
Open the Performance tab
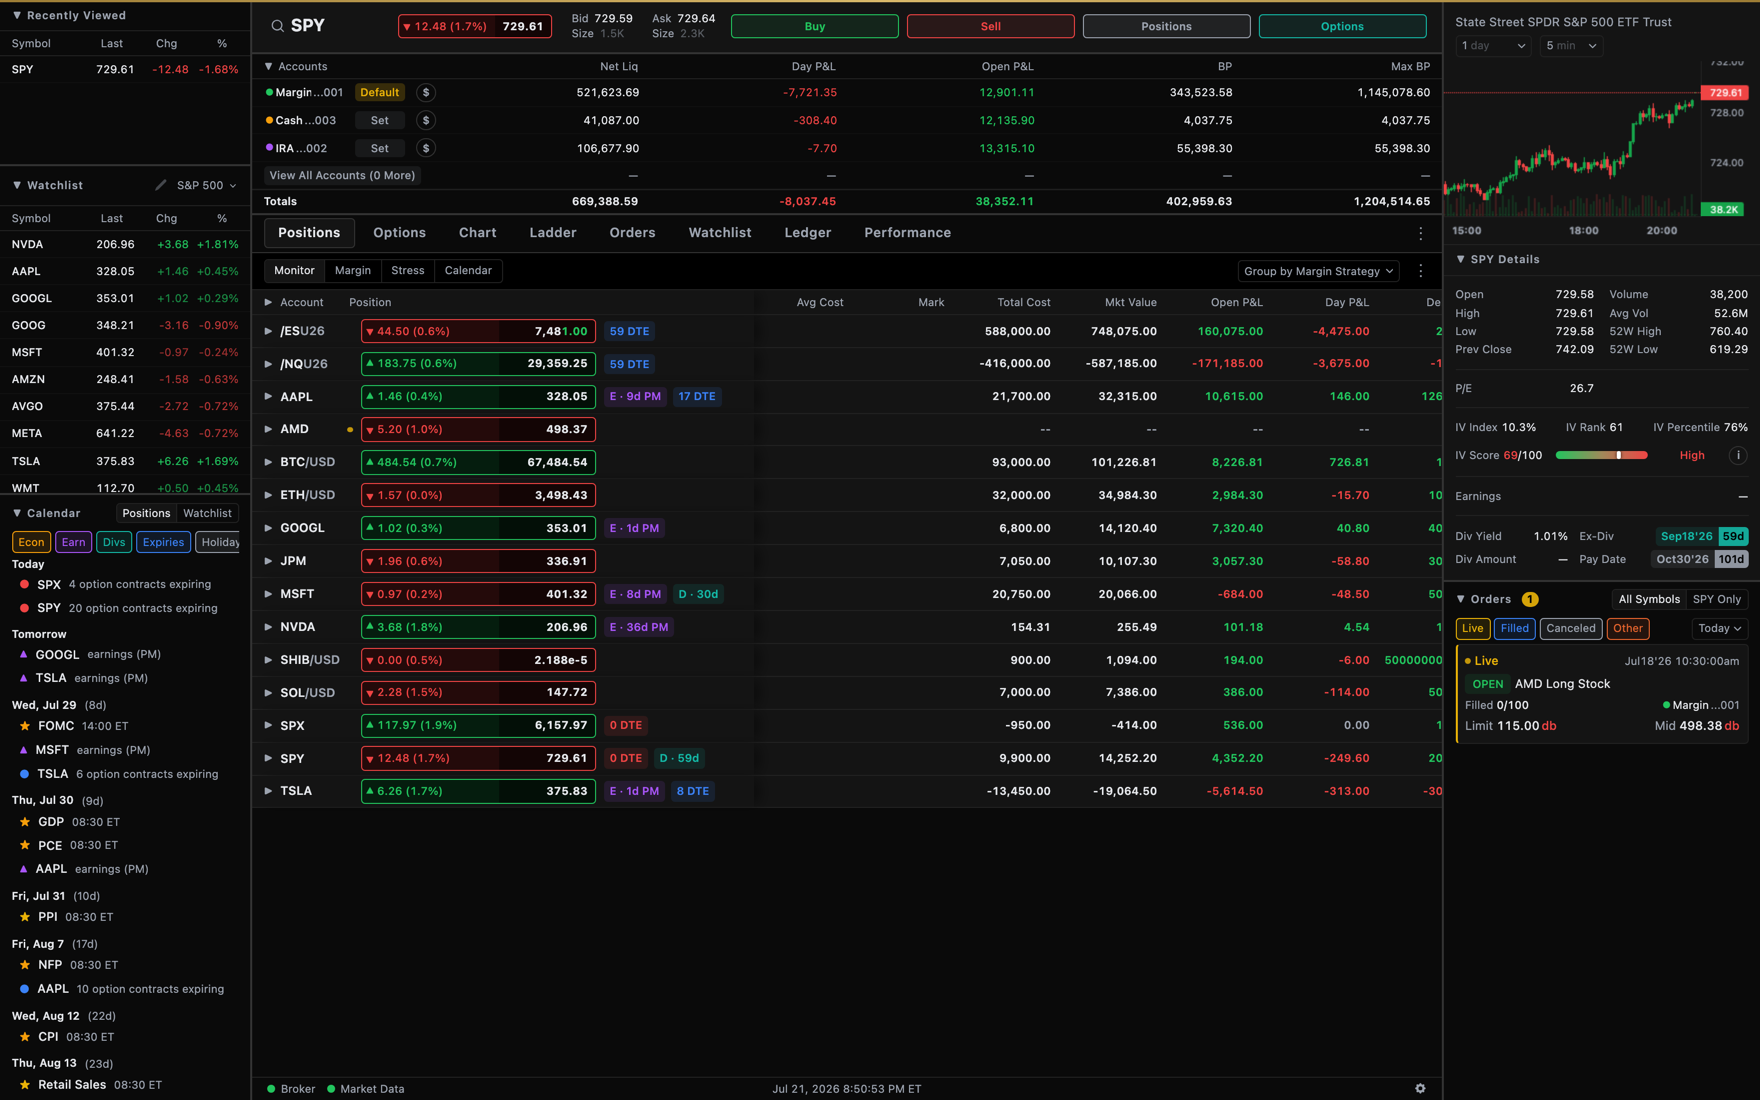click(907, 233)
